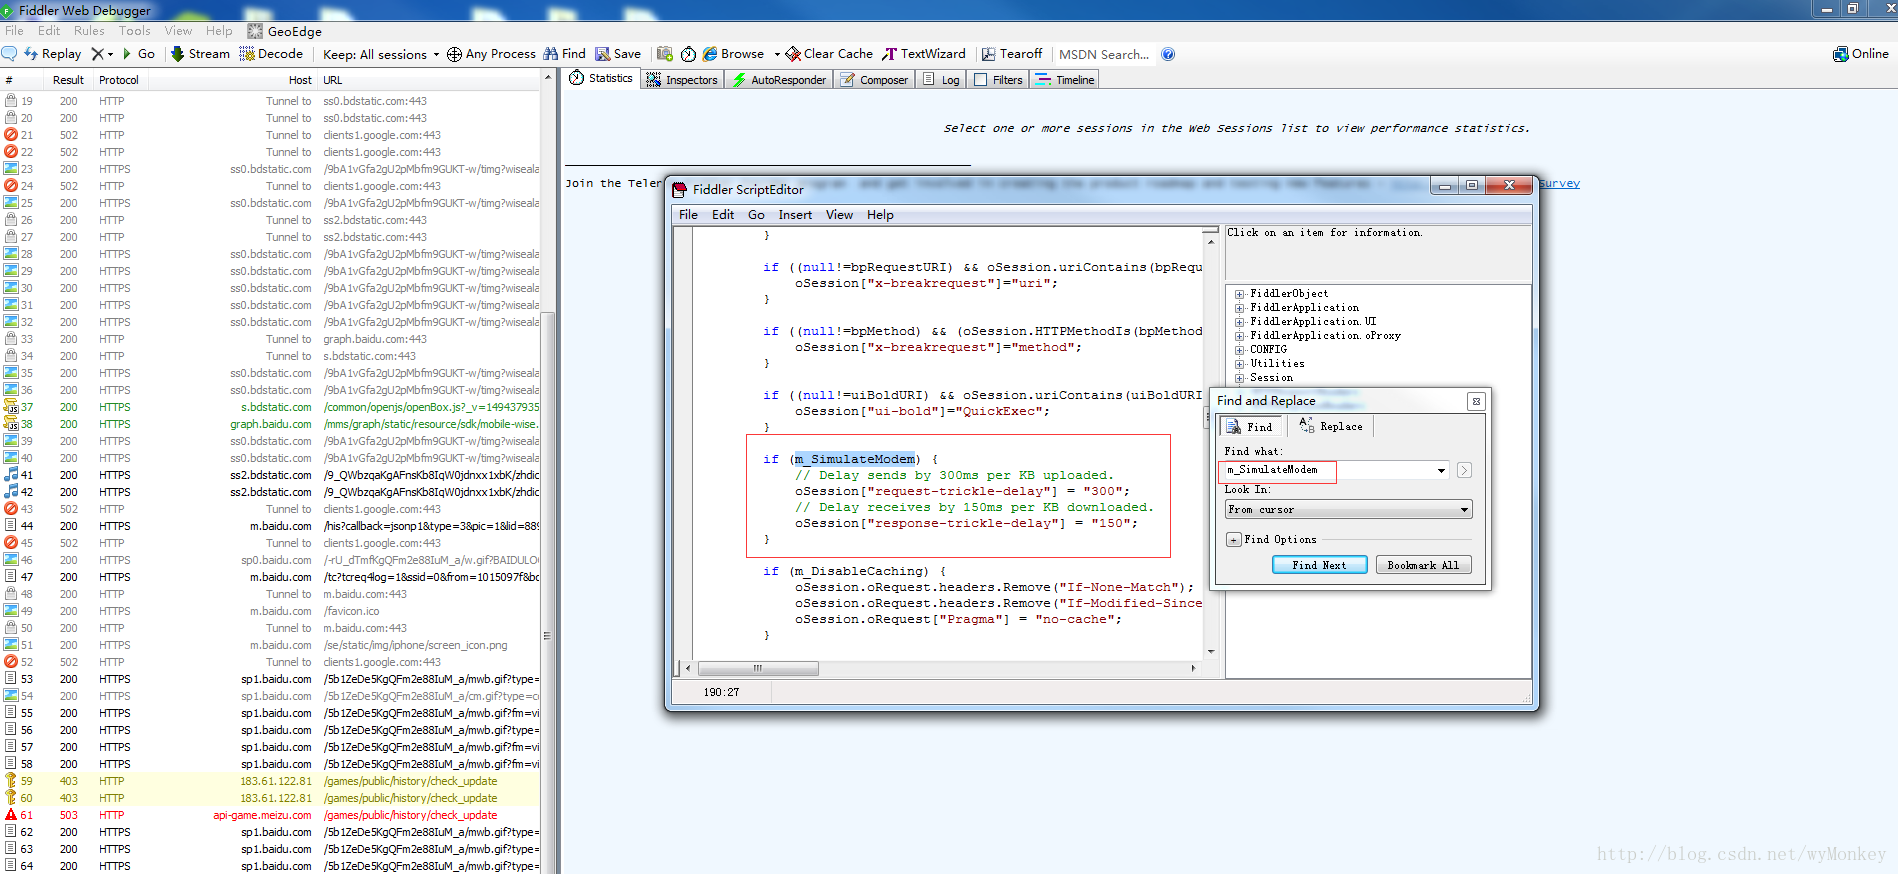This screenshot has width=1898, height=874.
Task: Click the Find binoculars toolbar button
Action: tap(564, 54)
